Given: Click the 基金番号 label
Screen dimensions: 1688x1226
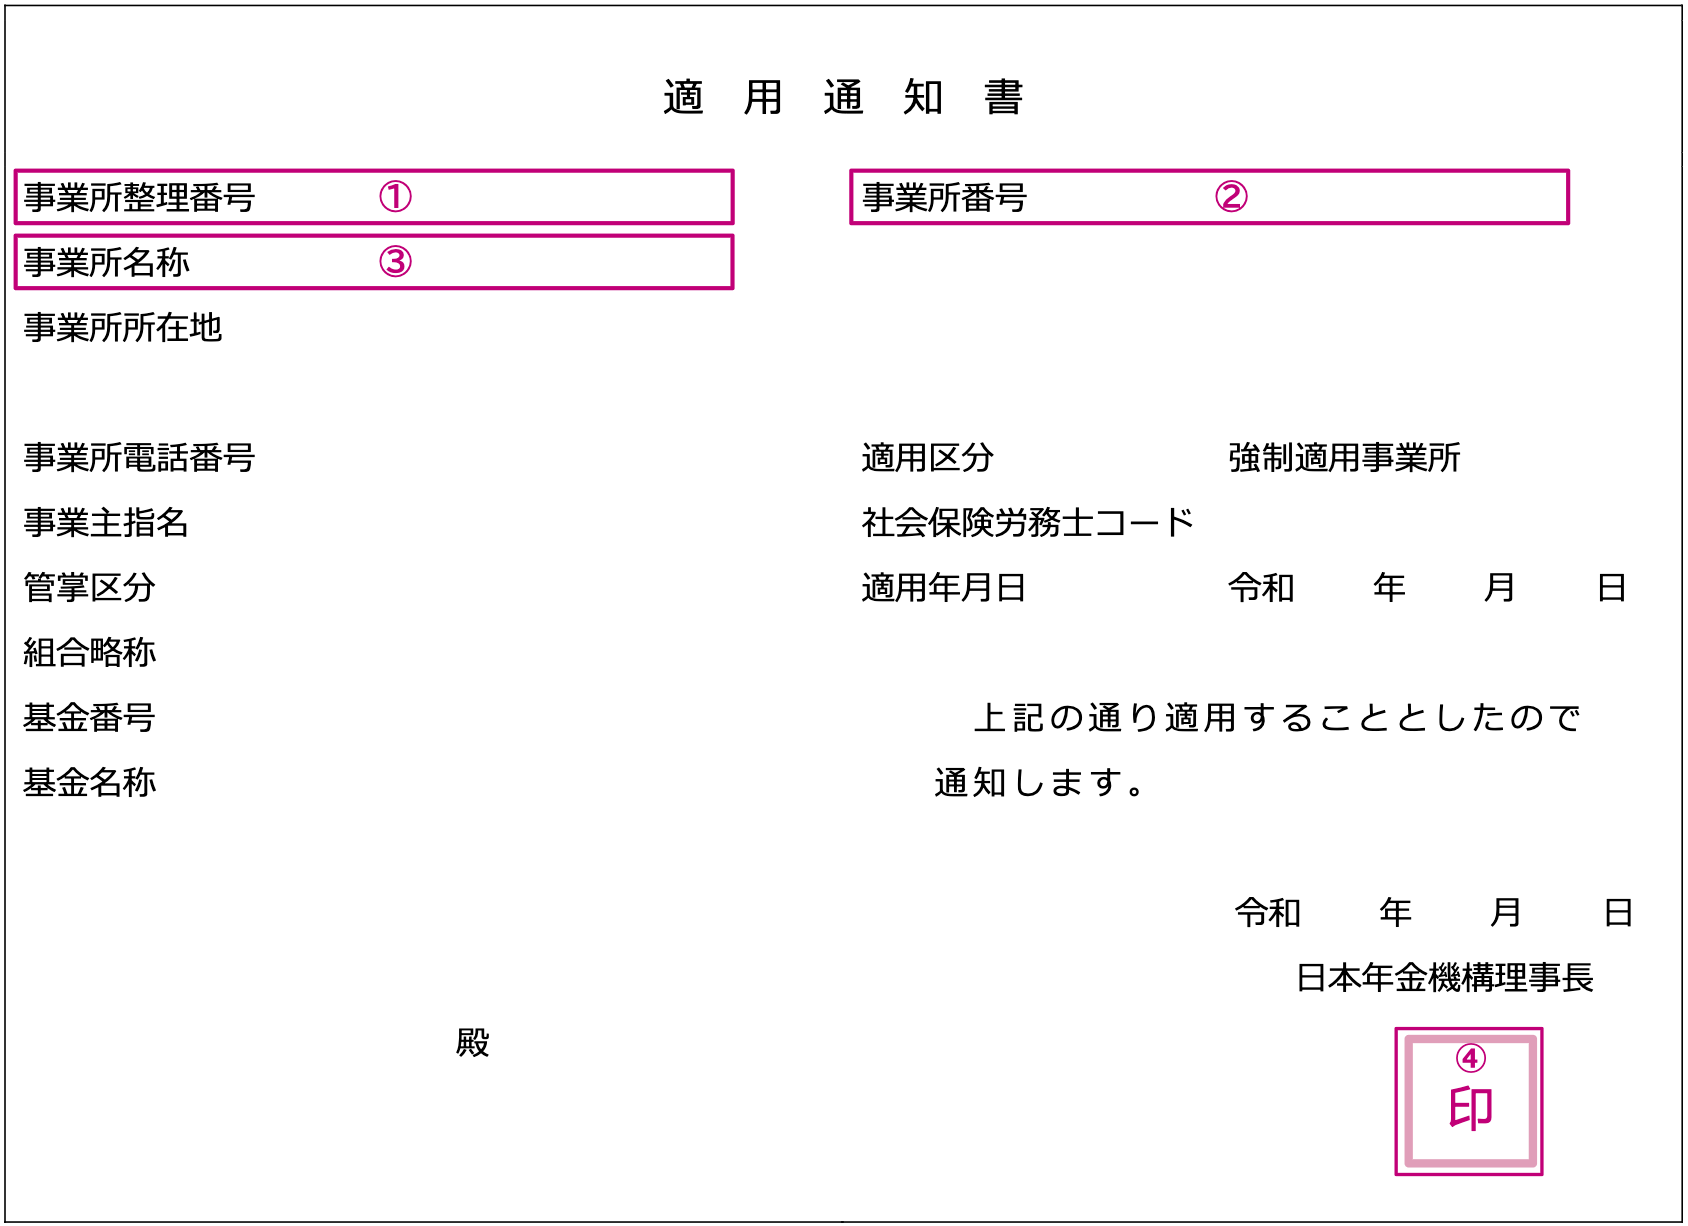Looking at the screenshot, I should (x=89, y=717).
